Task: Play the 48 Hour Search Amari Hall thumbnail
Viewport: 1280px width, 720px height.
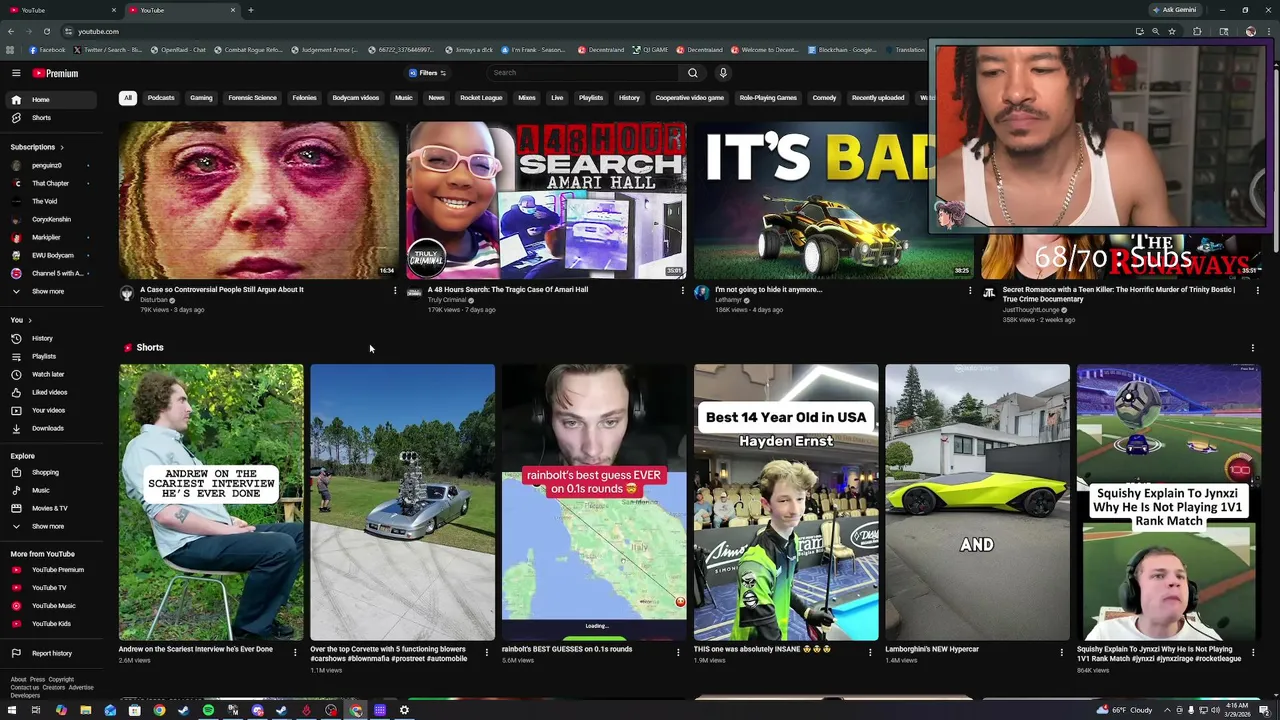Action: [546, 200]
